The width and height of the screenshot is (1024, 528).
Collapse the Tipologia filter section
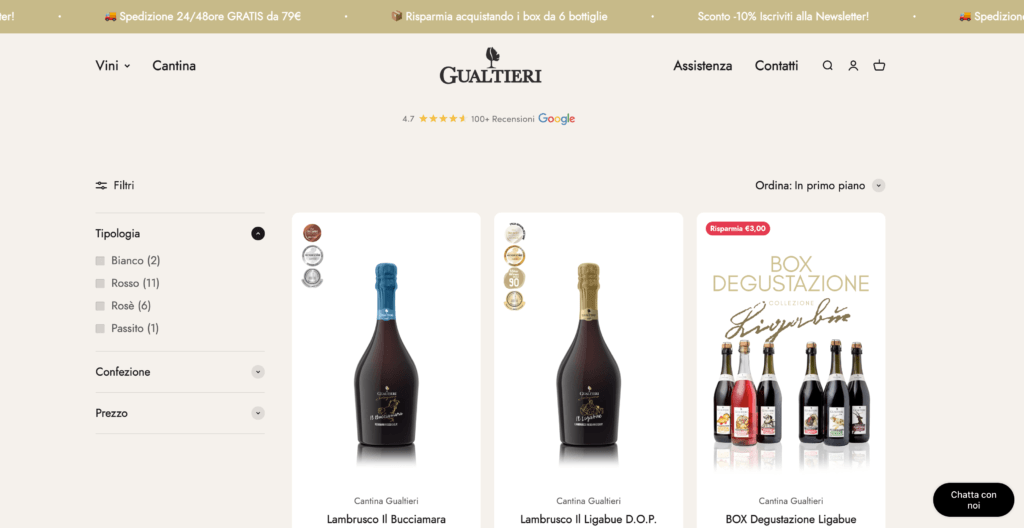pos(258,233)
